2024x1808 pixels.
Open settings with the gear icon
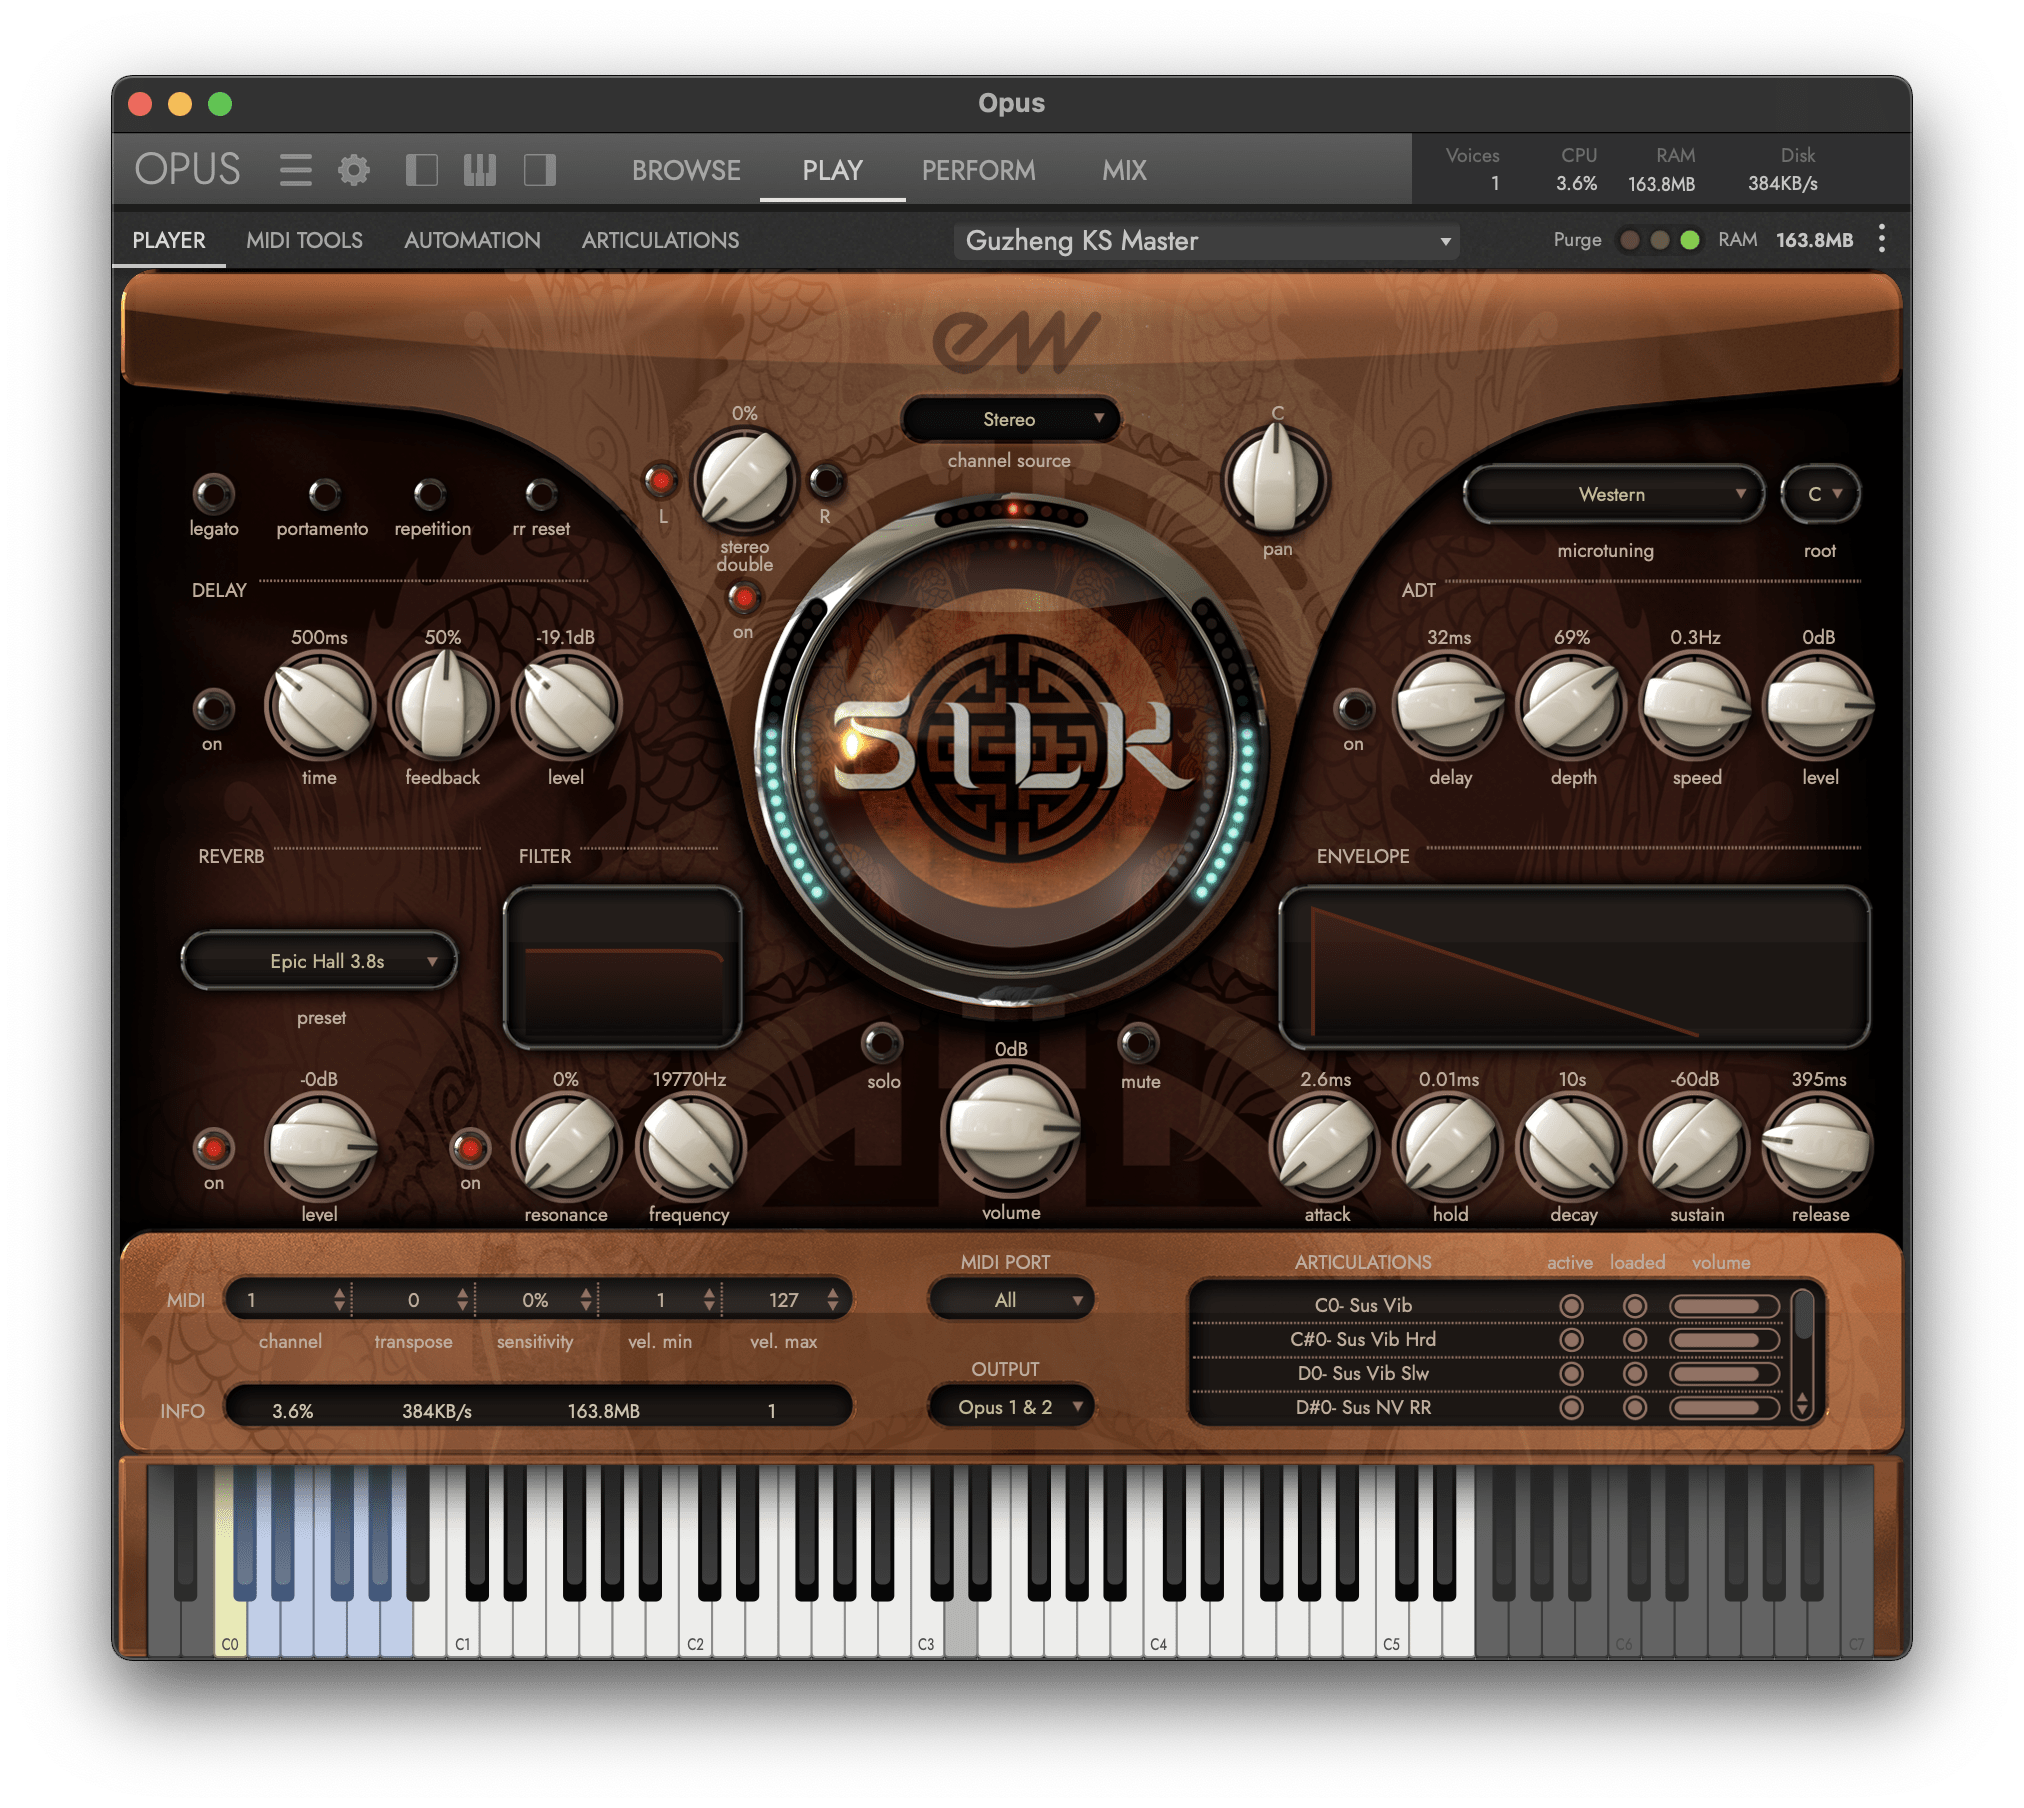pos(354,170)
